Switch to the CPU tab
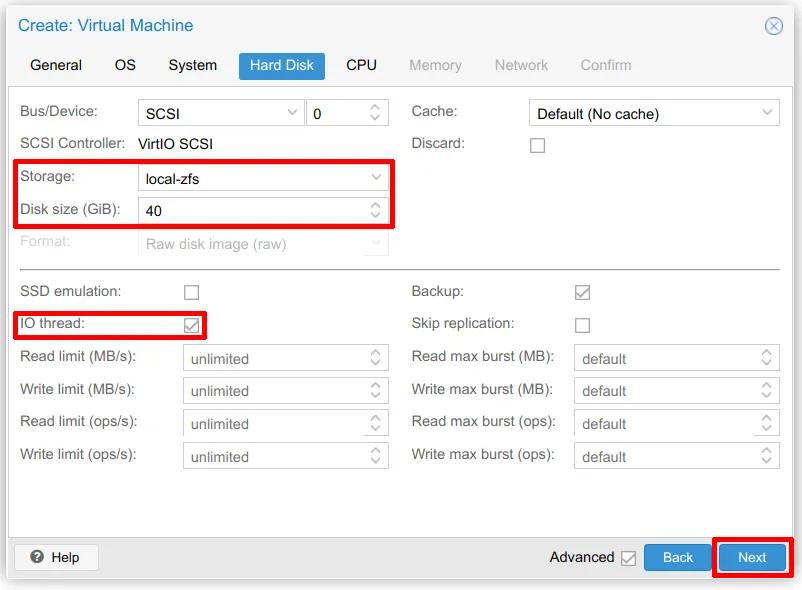 361,65
